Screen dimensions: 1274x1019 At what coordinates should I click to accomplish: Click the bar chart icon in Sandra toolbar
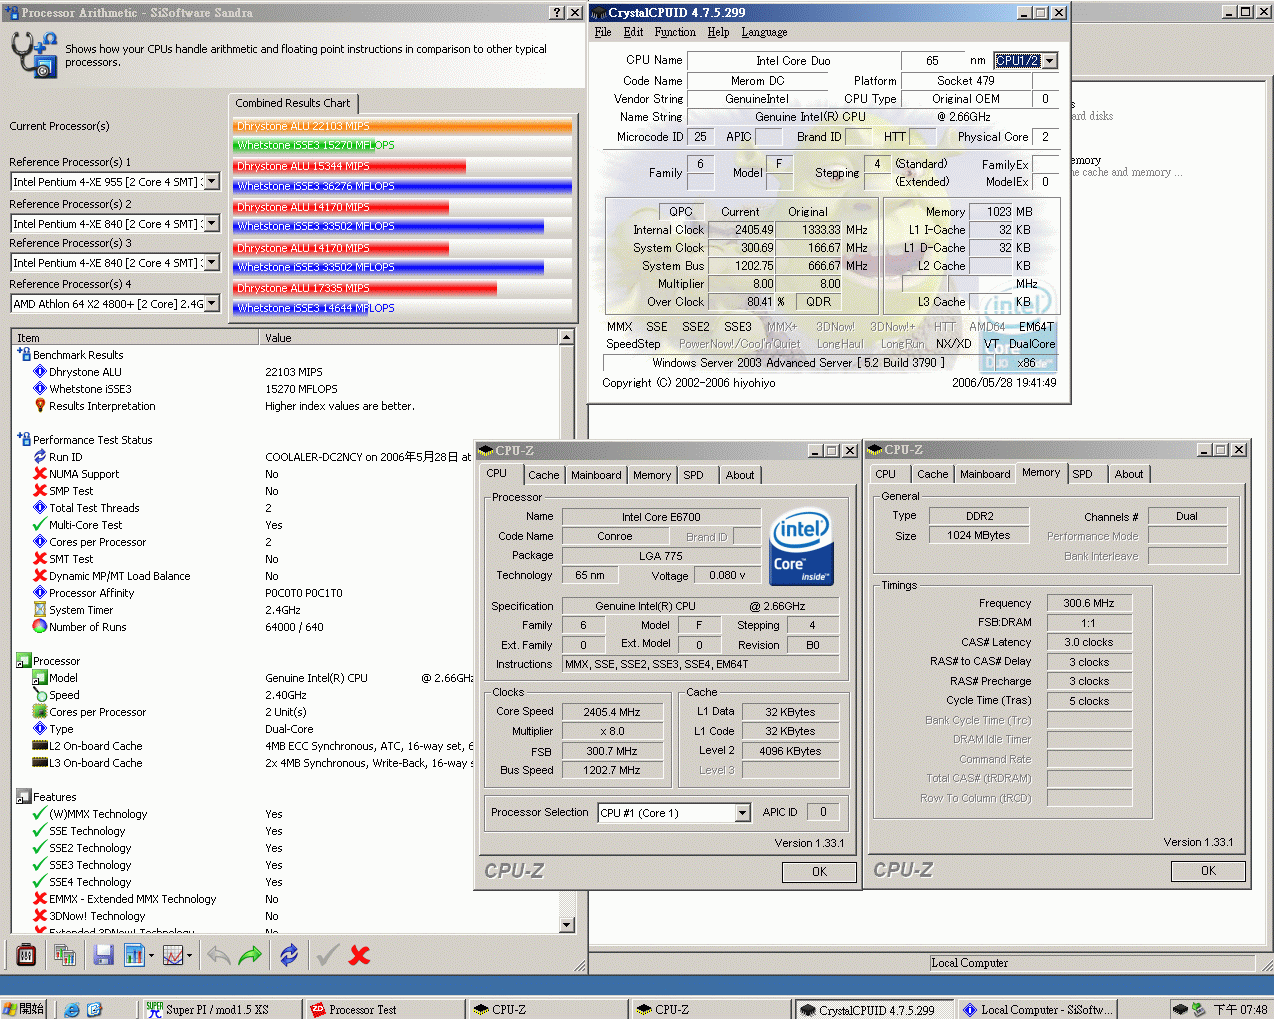point(134,955)
